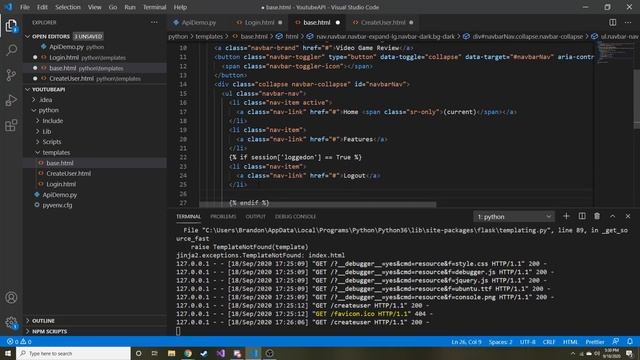Open the Terminal menu
The image size is (640, 360).
click(x=154, y=7)
